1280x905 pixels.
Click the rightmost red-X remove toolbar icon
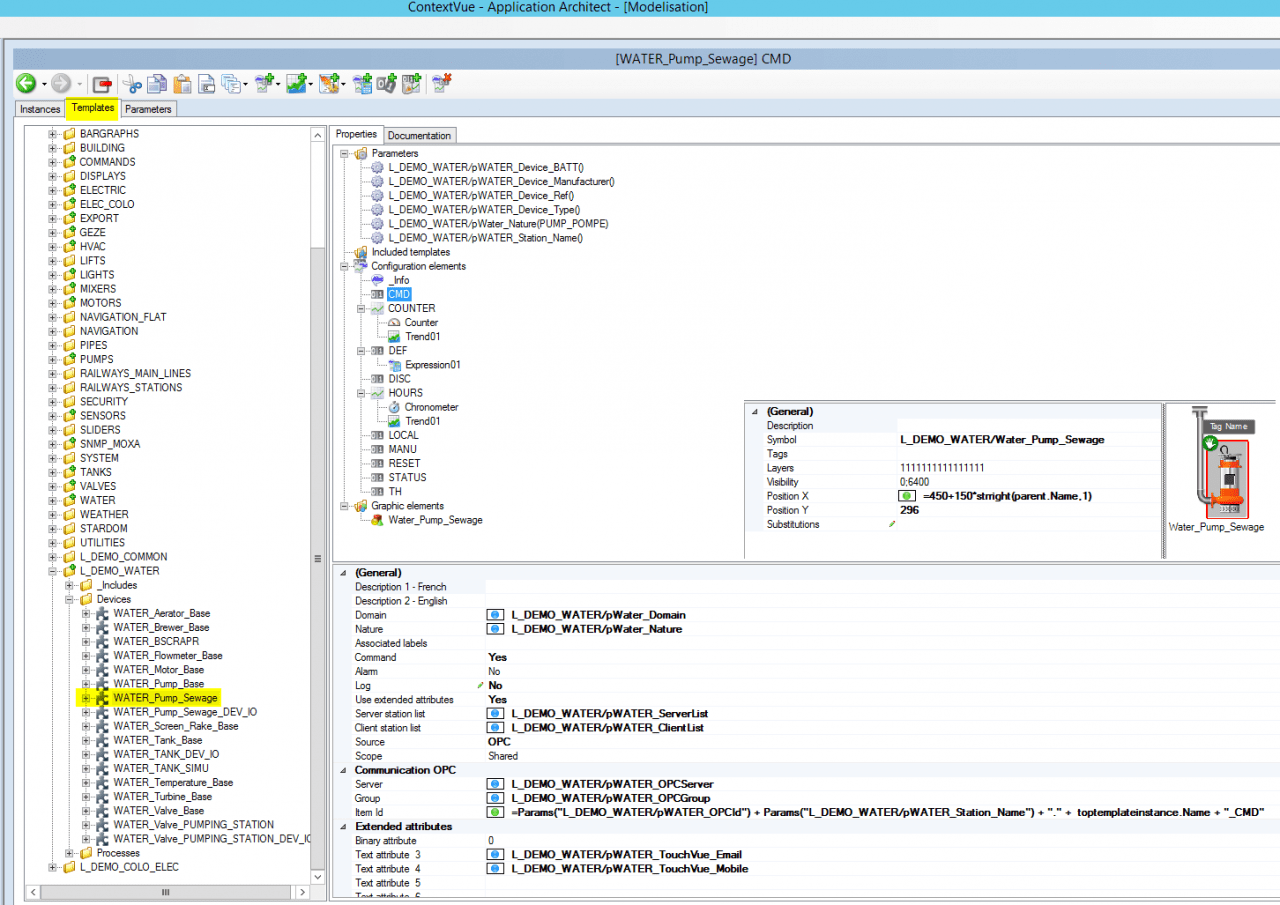pos(441,84)
